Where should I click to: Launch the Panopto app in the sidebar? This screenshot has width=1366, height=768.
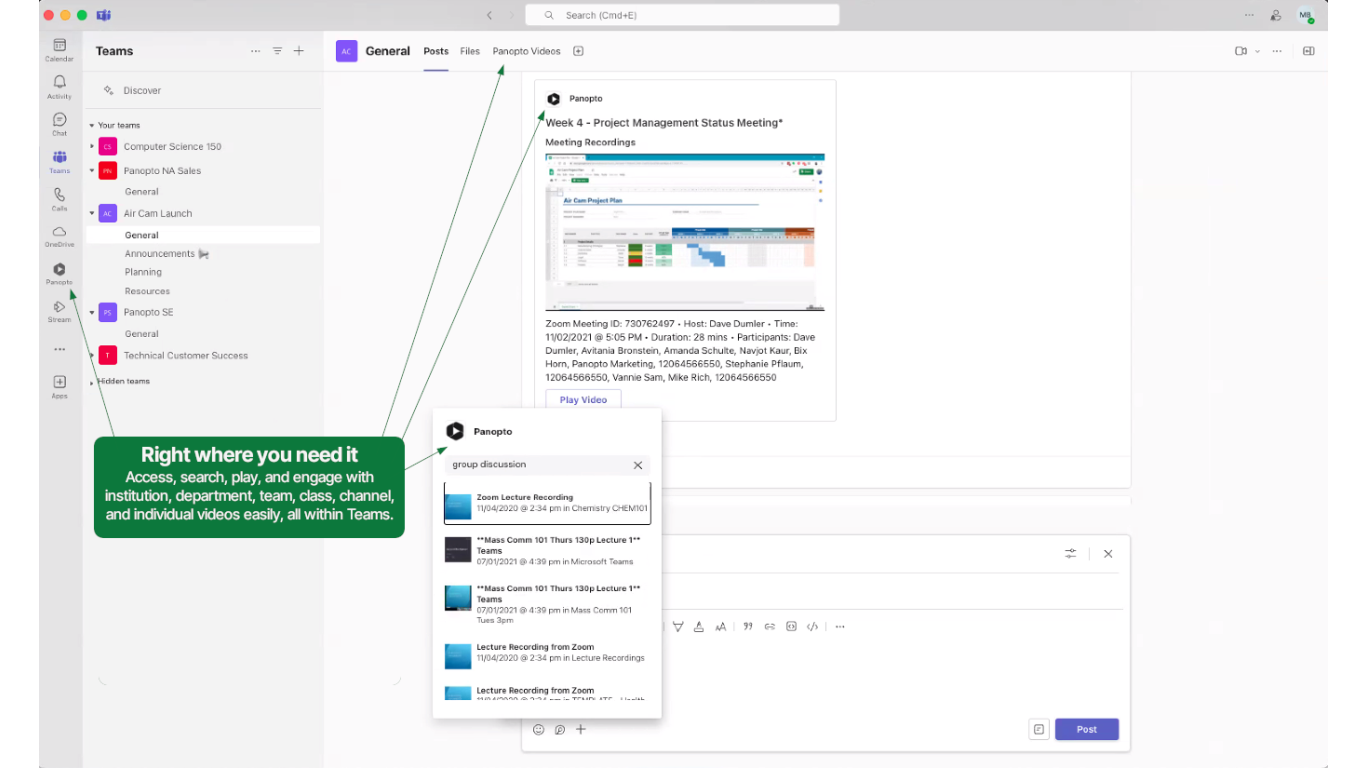click(x=59, y=273)
